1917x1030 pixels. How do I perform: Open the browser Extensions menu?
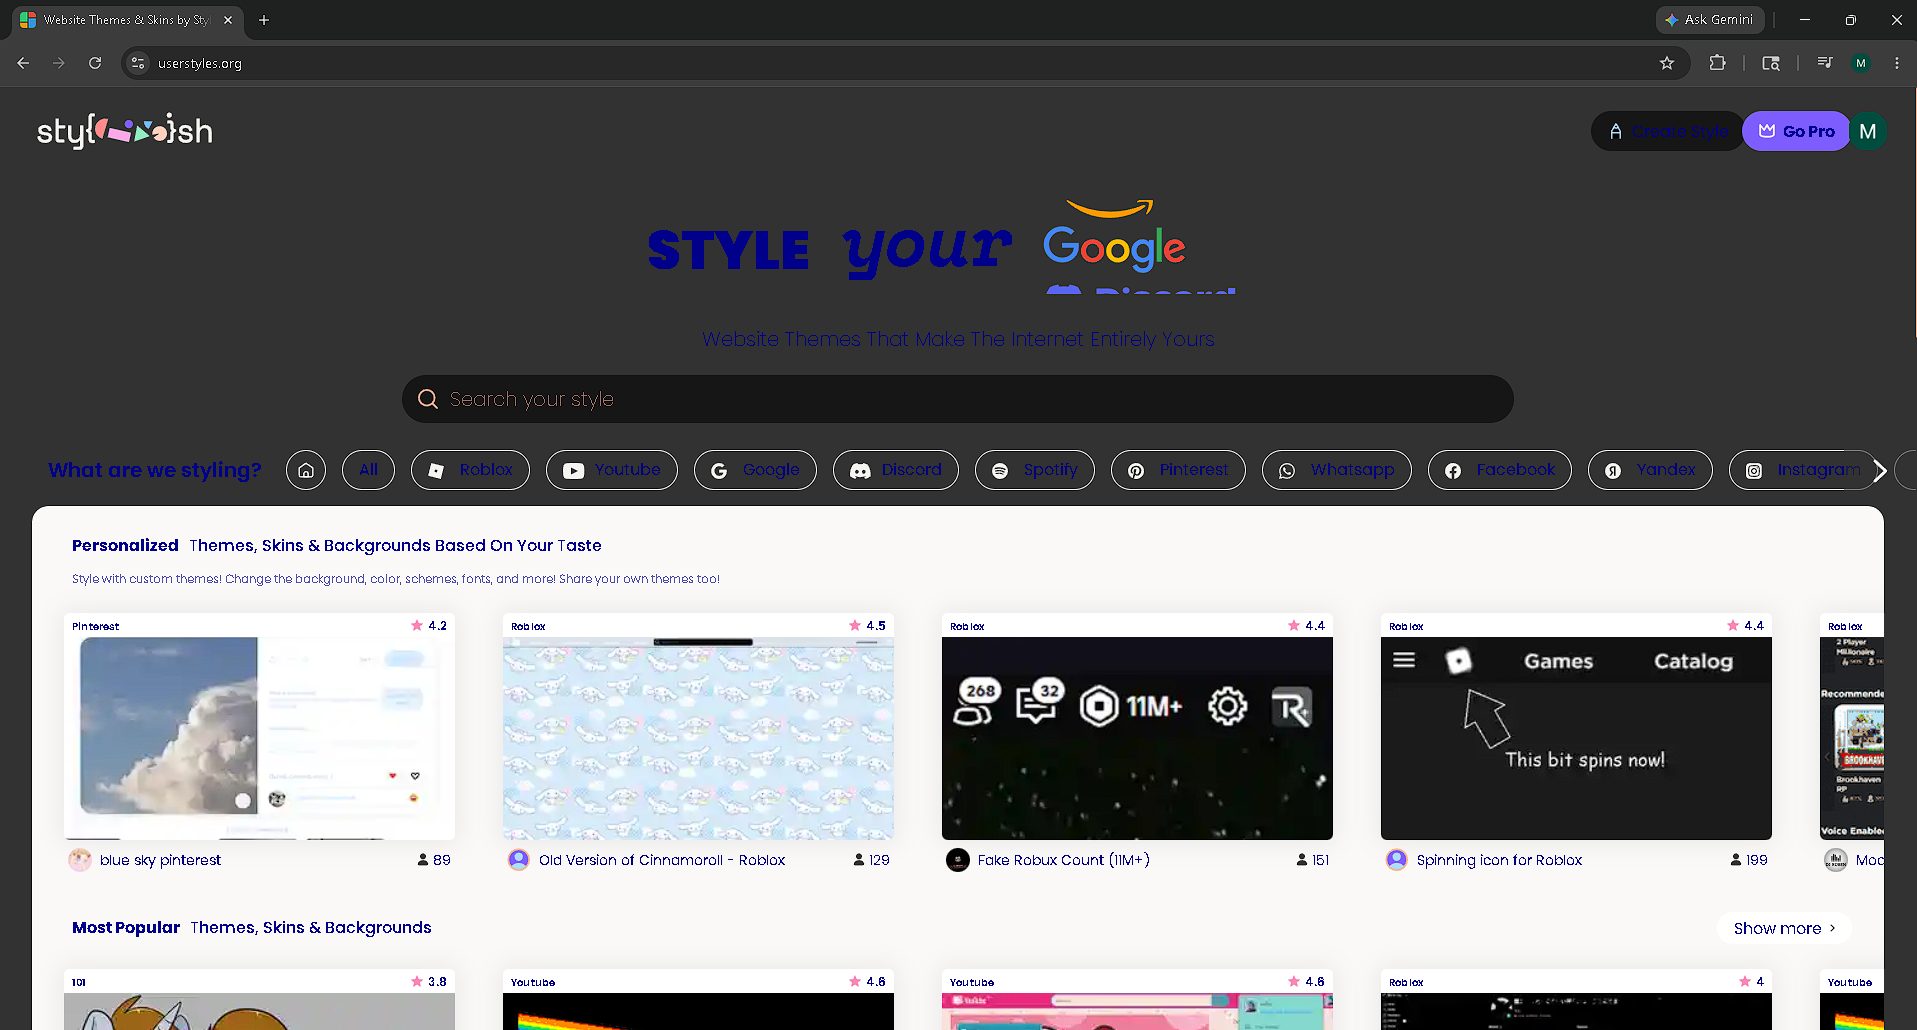[1718, 63]
